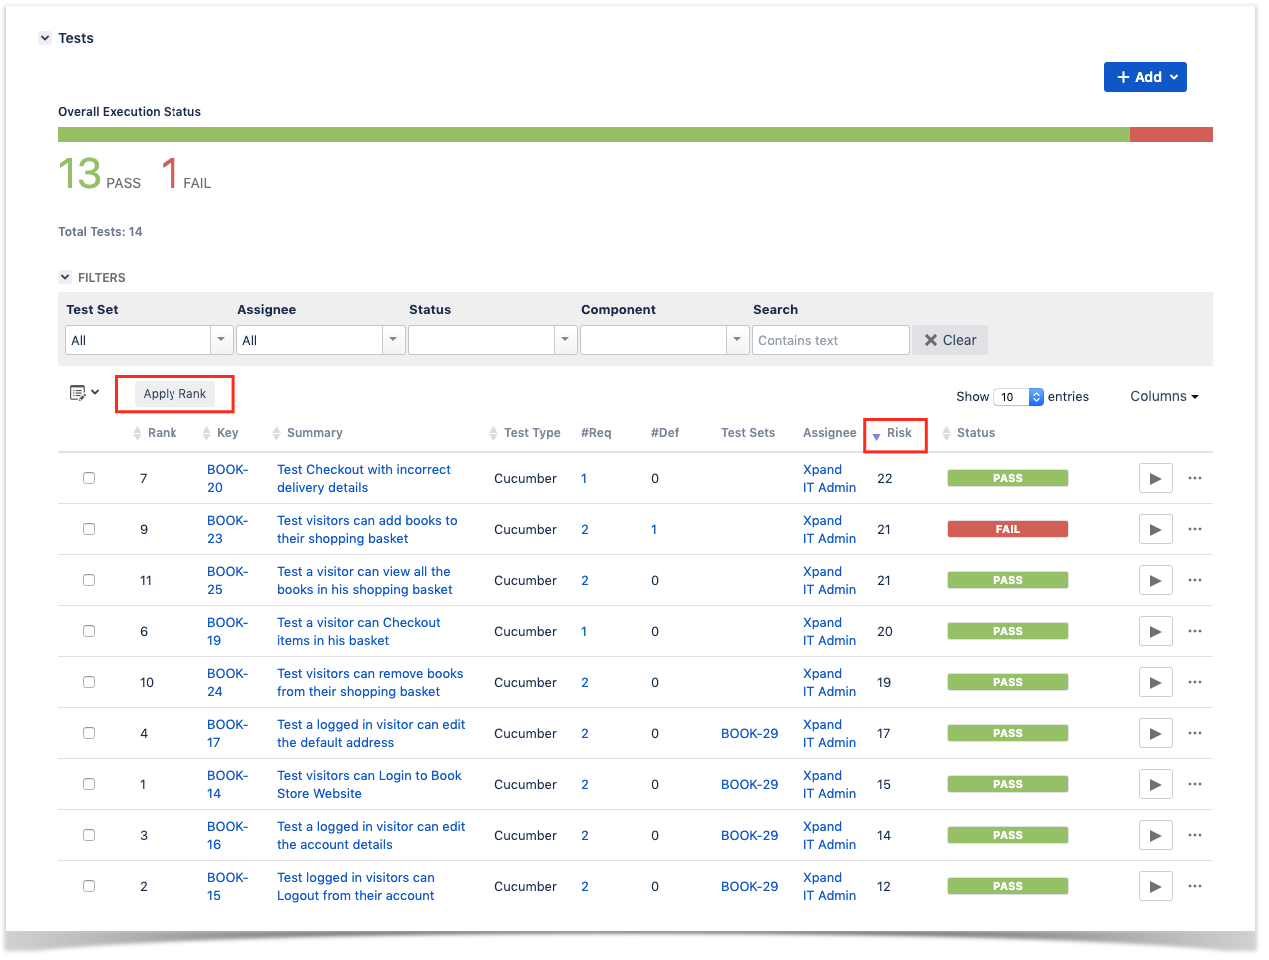Tick the checkbox for BOOK-20 row
This screenshot has height=960, width=1269.
(x=89, y=478)
